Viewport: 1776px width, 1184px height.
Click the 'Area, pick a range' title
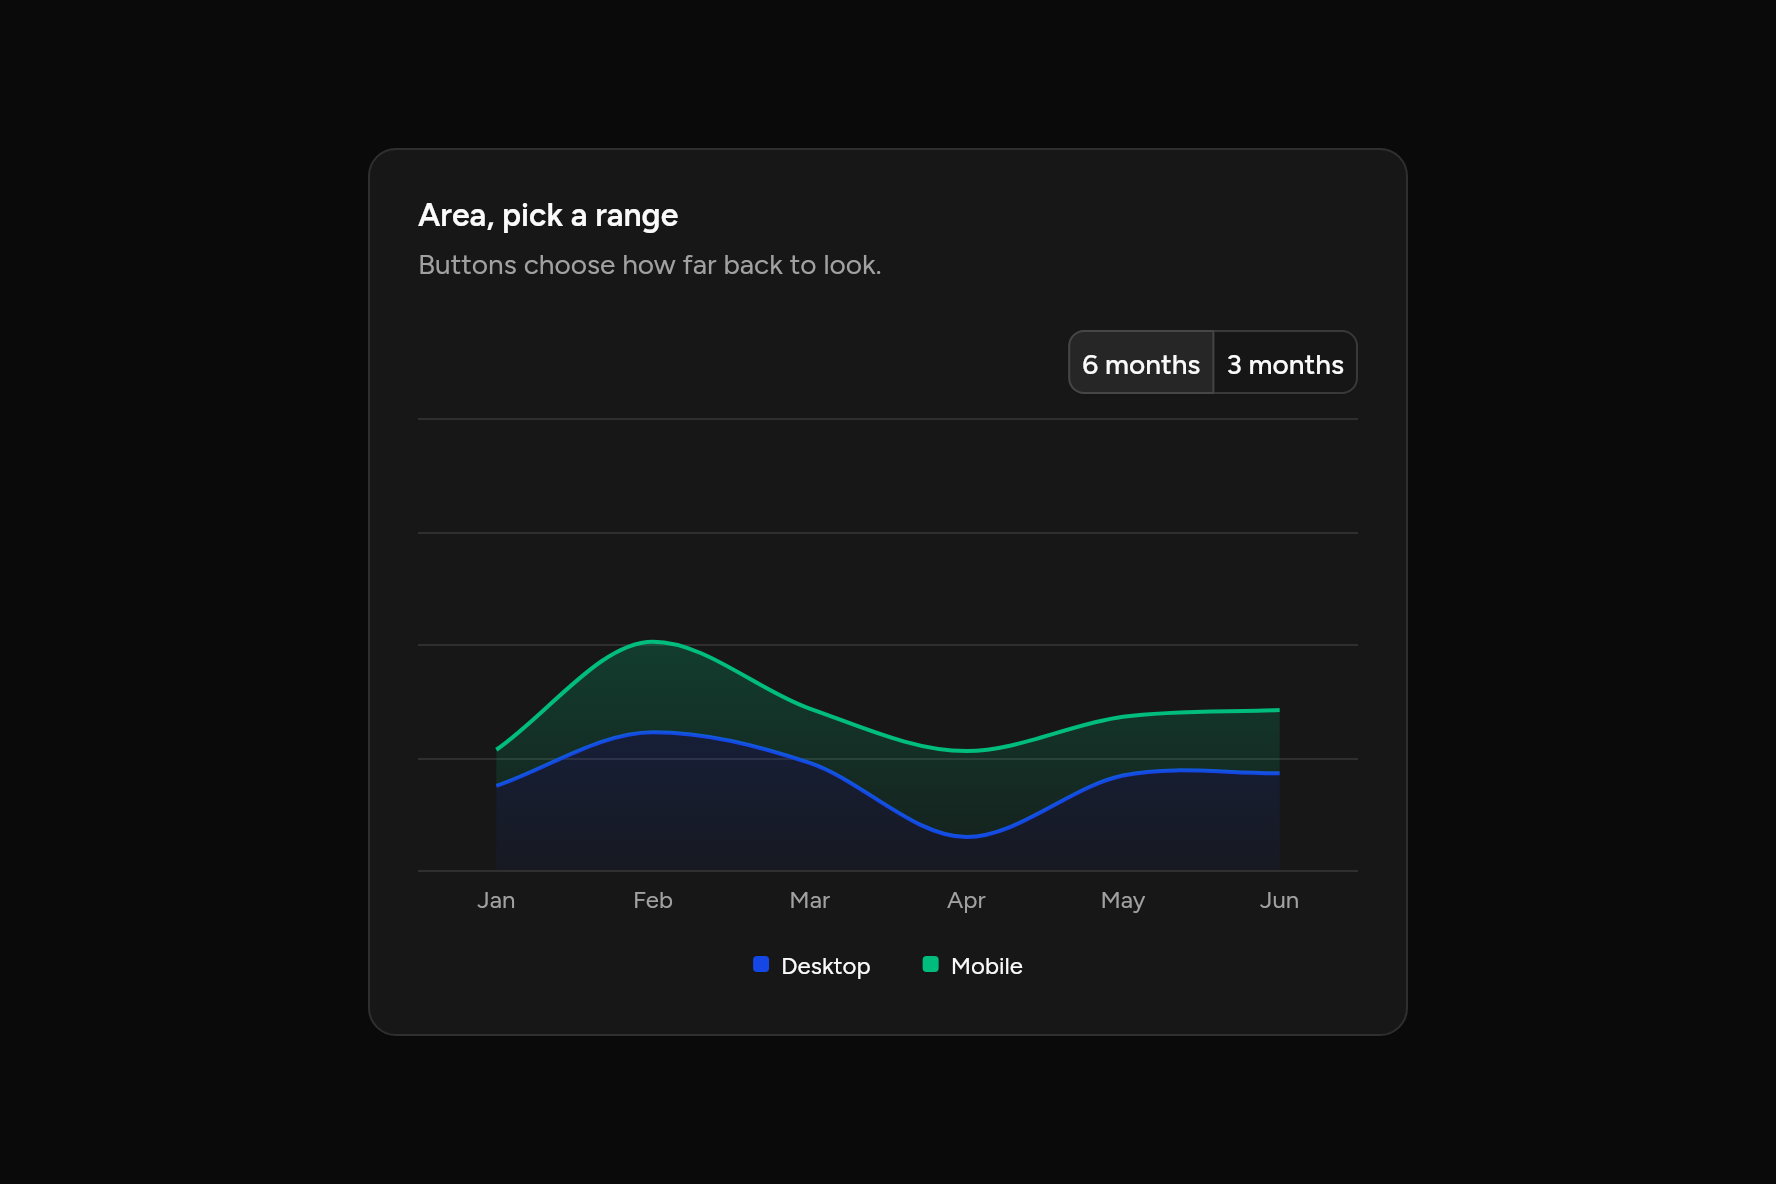[548, 216]
